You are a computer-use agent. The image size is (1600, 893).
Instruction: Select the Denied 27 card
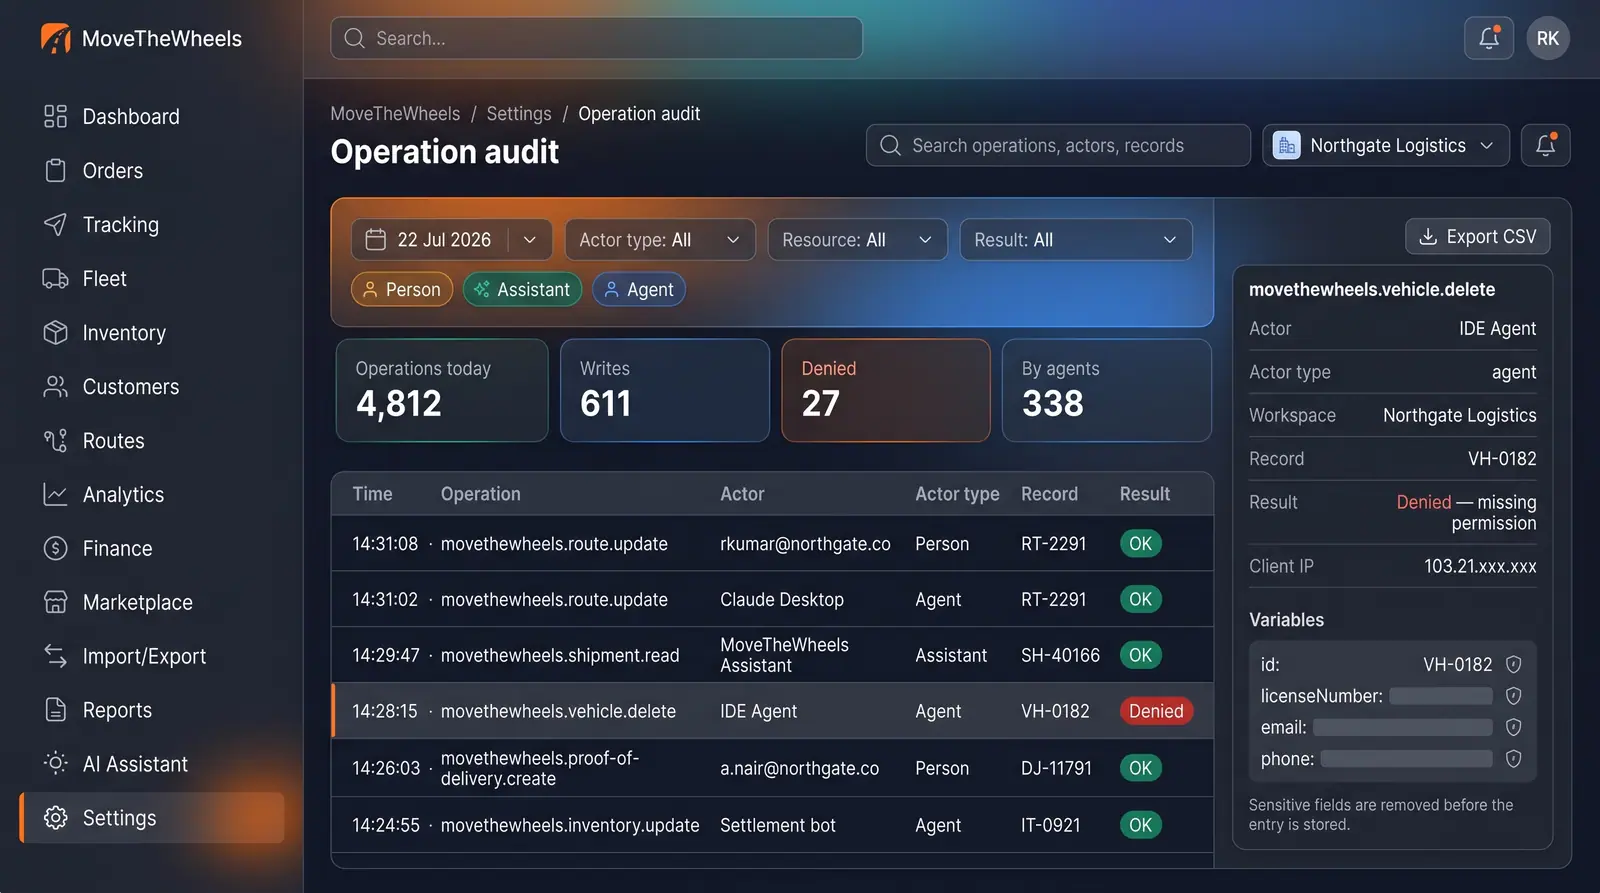tap(886, 390)
